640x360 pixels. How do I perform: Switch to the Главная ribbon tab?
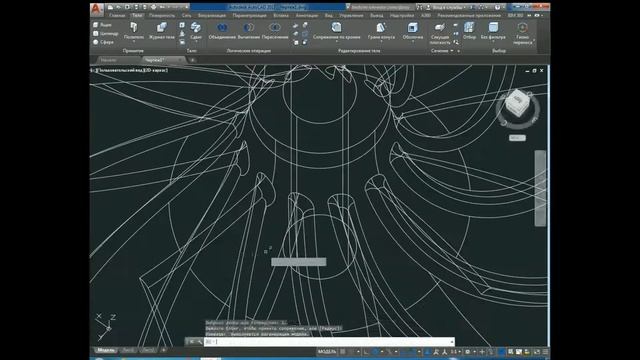(x=117, y=16)
